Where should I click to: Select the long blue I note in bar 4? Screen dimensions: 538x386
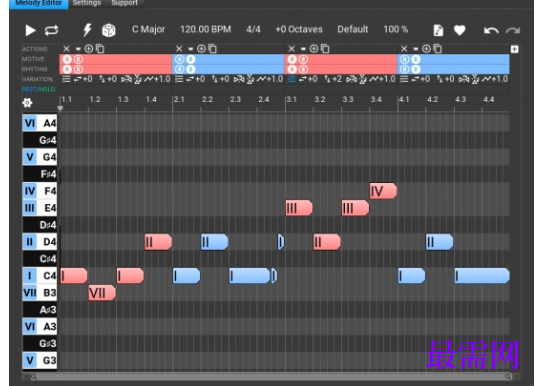[x=482, y=276]
